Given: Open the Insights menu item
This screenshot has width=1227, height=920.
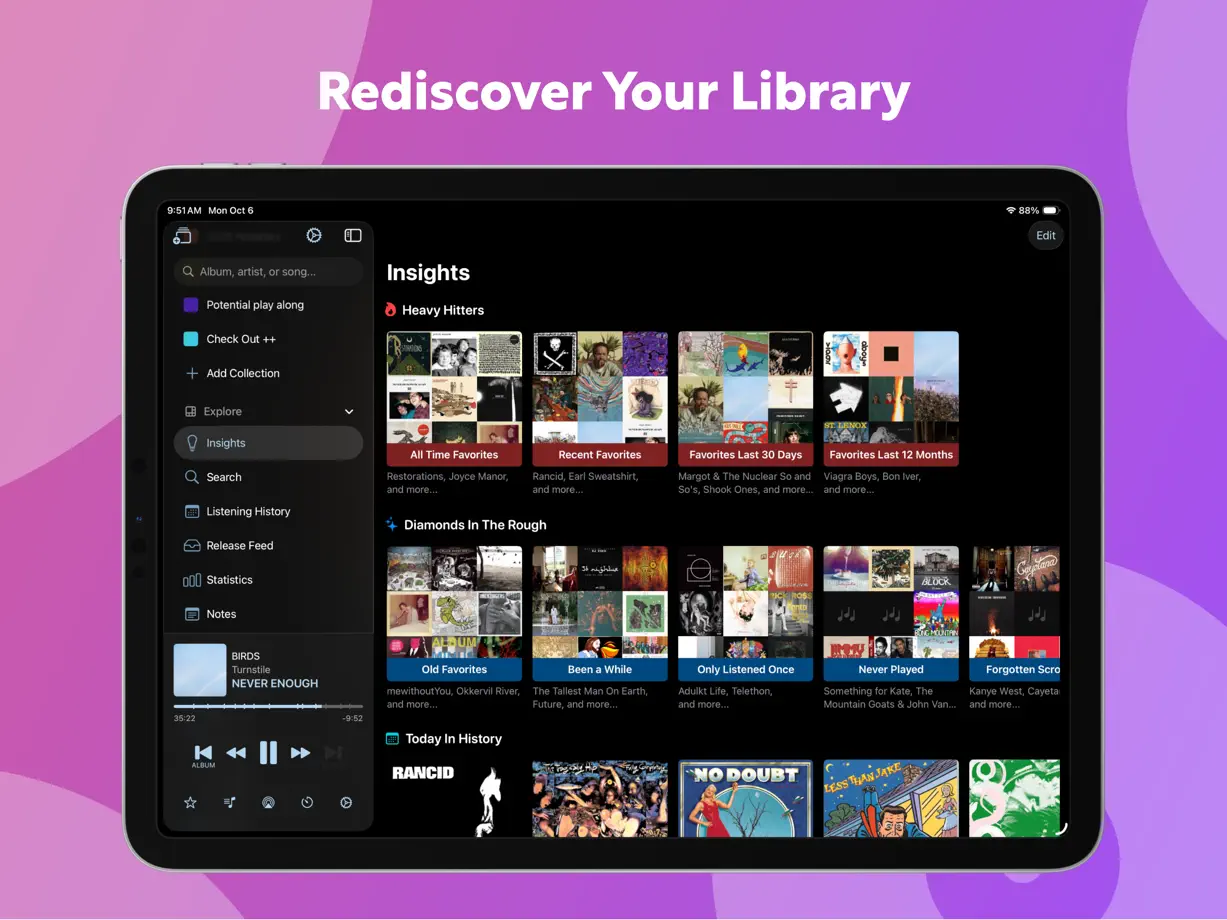Looking at the screenshot, I should click(x=268, y=443).
